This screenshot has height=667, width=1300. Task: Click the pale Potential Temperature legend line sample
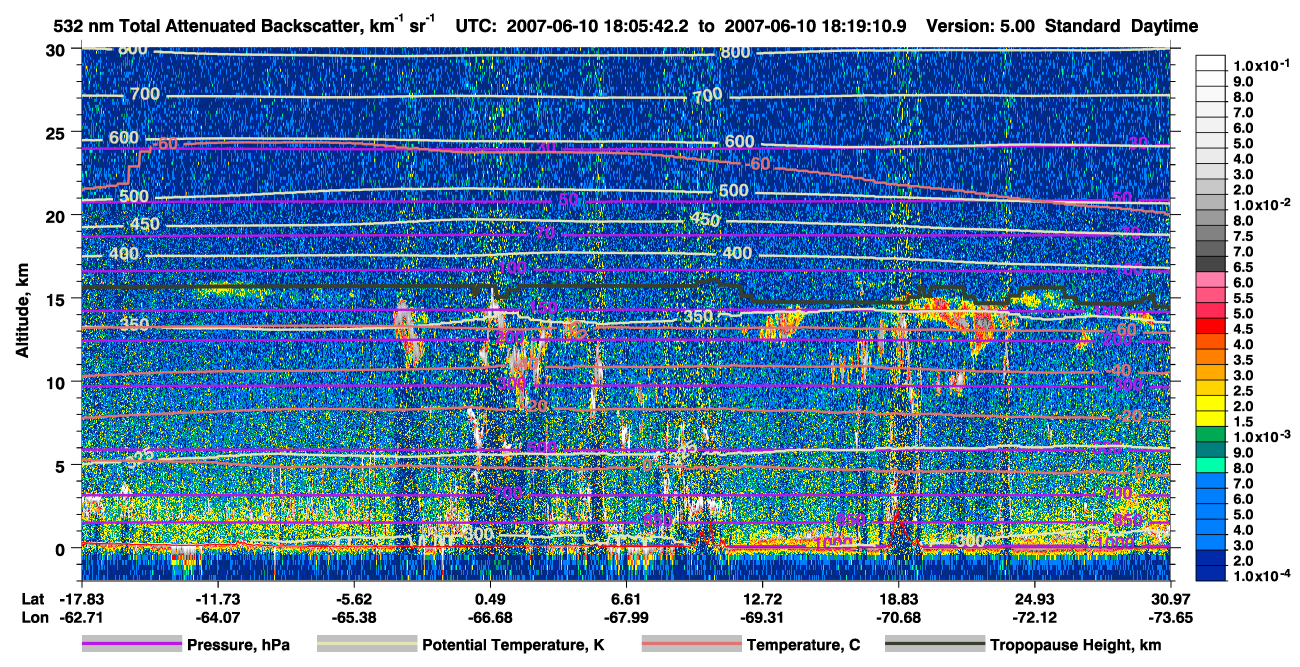pyautogui.click(x=366, y=645)
